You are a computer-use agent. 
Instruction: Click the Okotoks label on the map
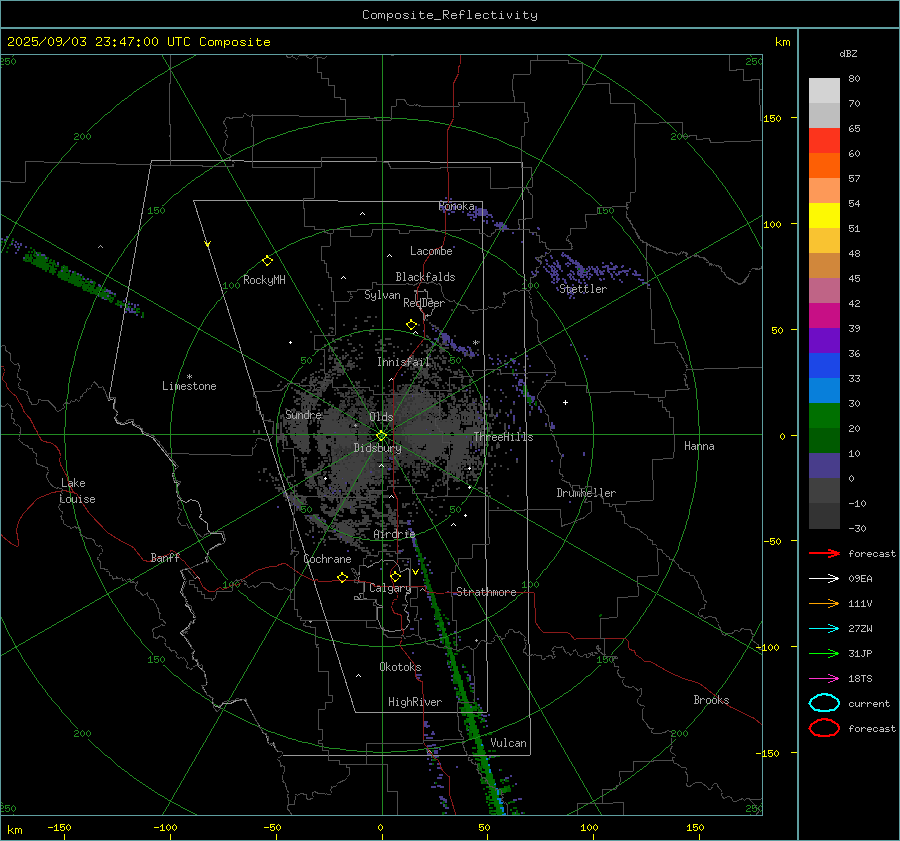coord(400,667)
